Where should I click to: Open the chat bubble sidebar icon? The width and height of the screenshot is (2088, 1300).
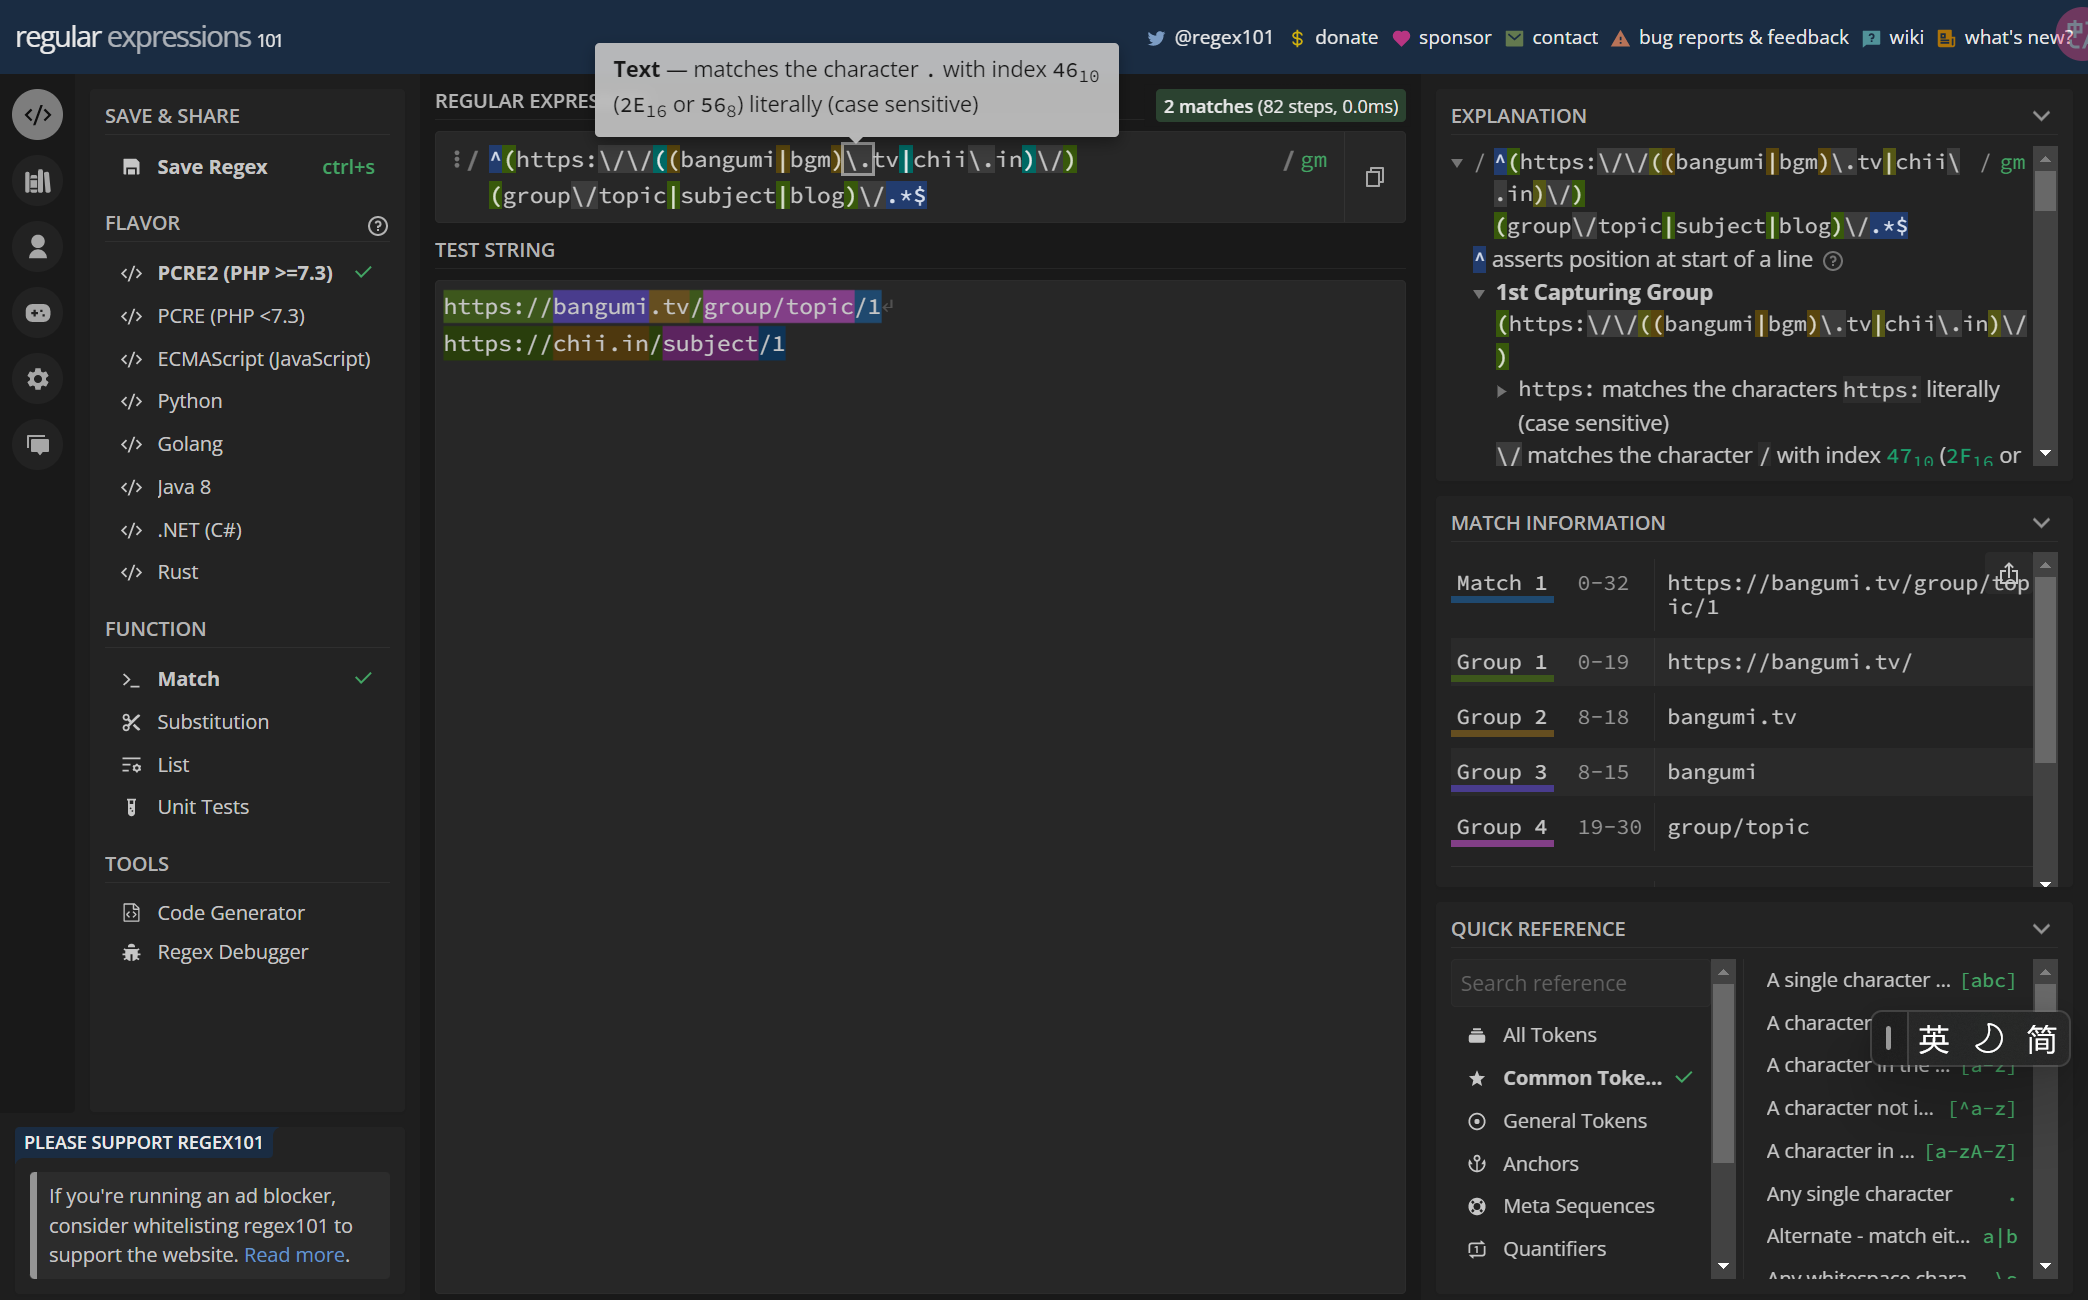click(x=38, y=444)
